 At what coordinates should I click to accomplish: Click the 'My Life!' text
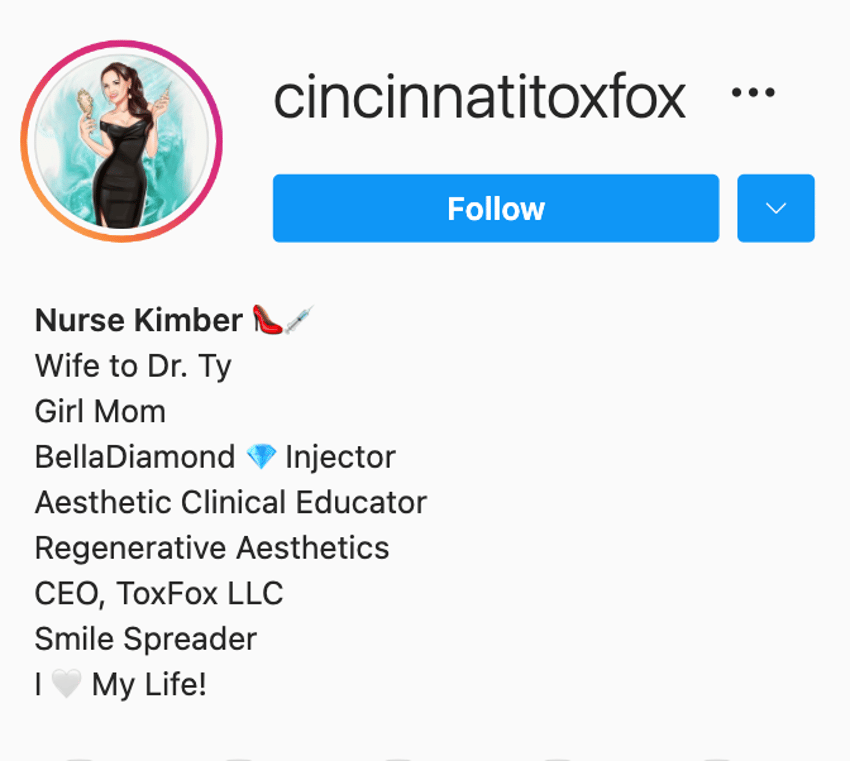point(149,684)
